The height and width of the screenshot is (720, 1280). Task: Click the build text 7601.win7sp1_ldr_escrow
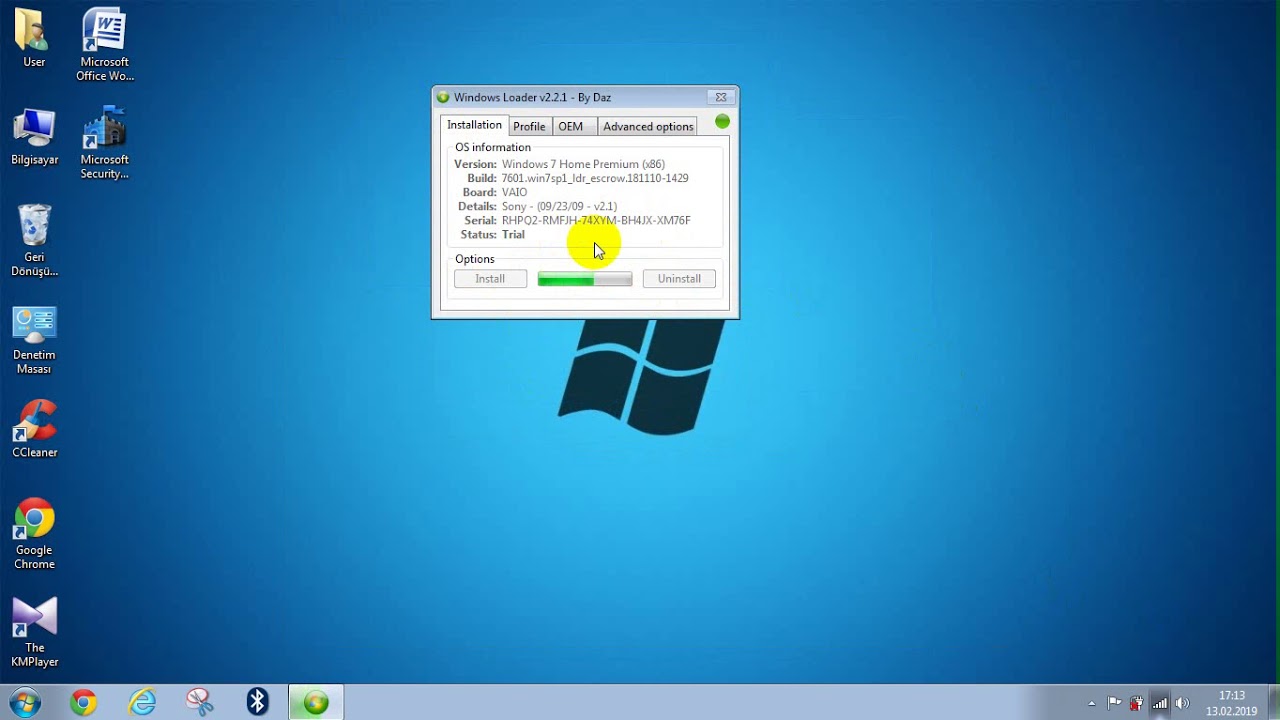[595, 178]
